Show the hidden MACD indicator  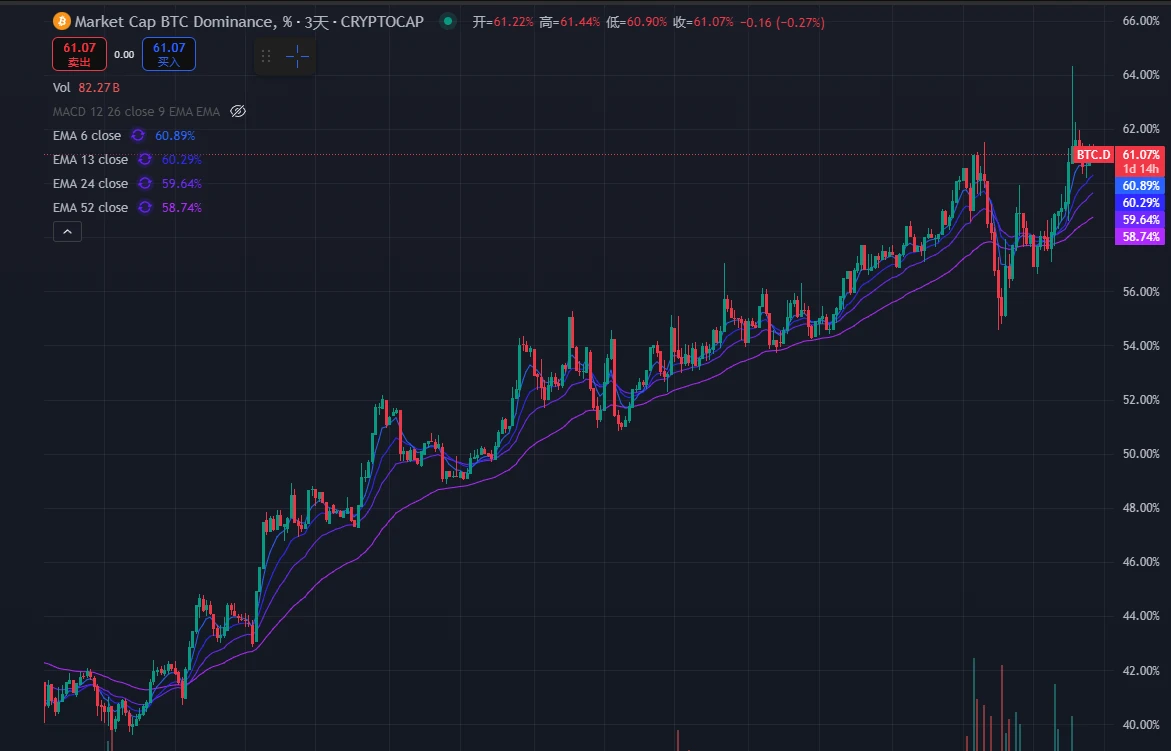pyautogui.click(x=238, y=112)
